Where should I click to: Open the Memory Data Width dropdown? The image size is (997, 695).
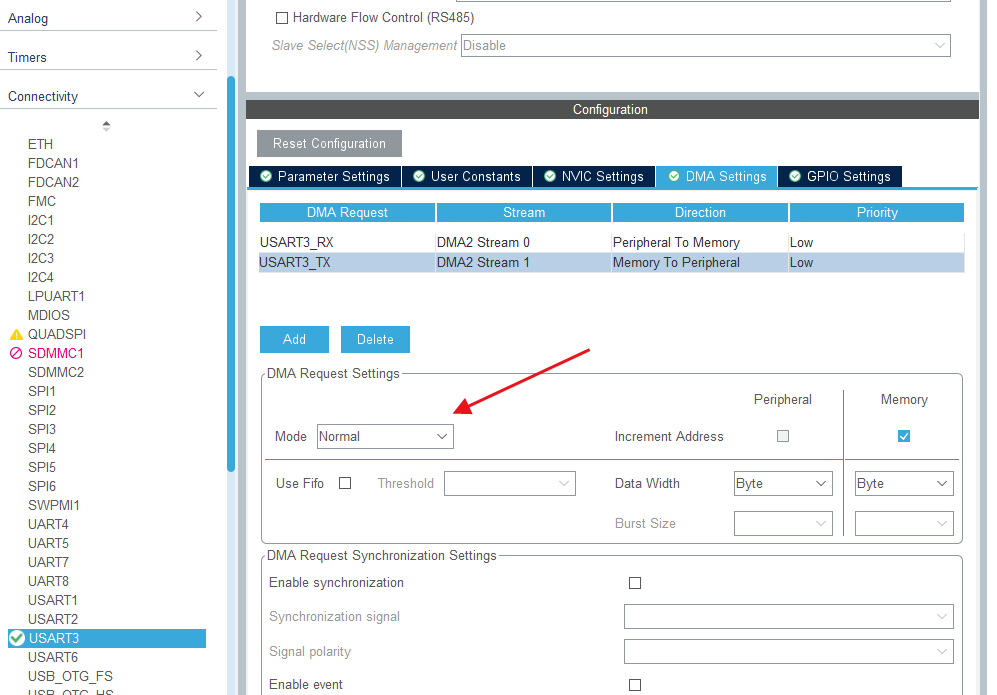coord(904,483)
